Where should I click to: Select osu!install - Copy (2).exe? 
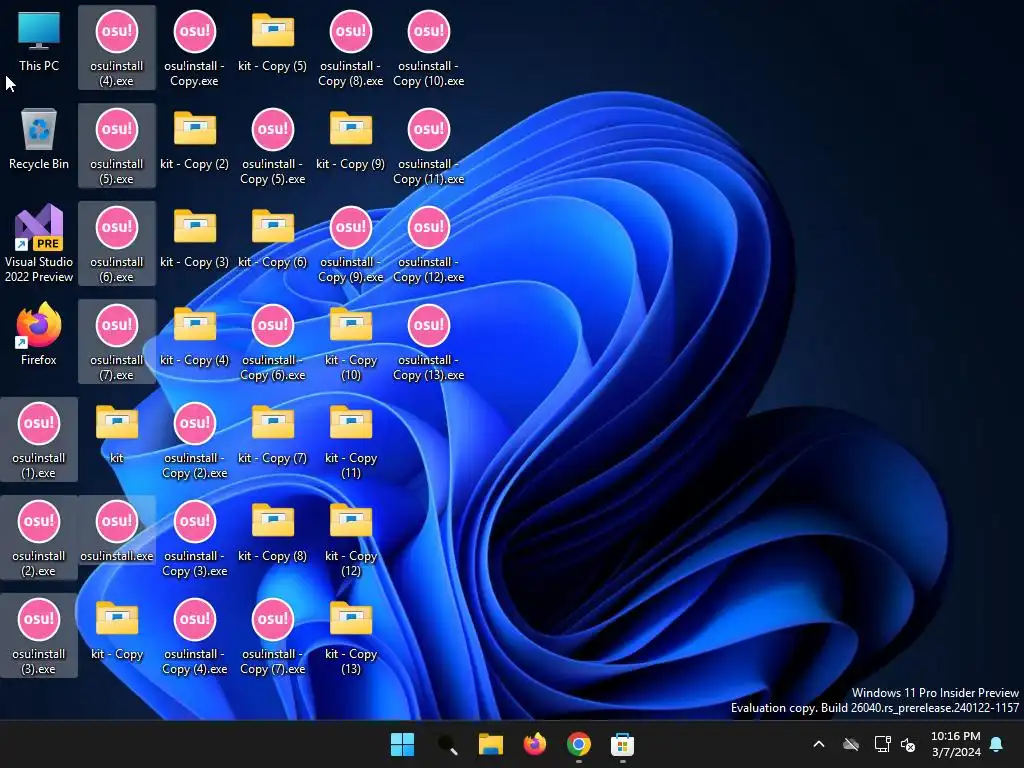tap(195, 440)
